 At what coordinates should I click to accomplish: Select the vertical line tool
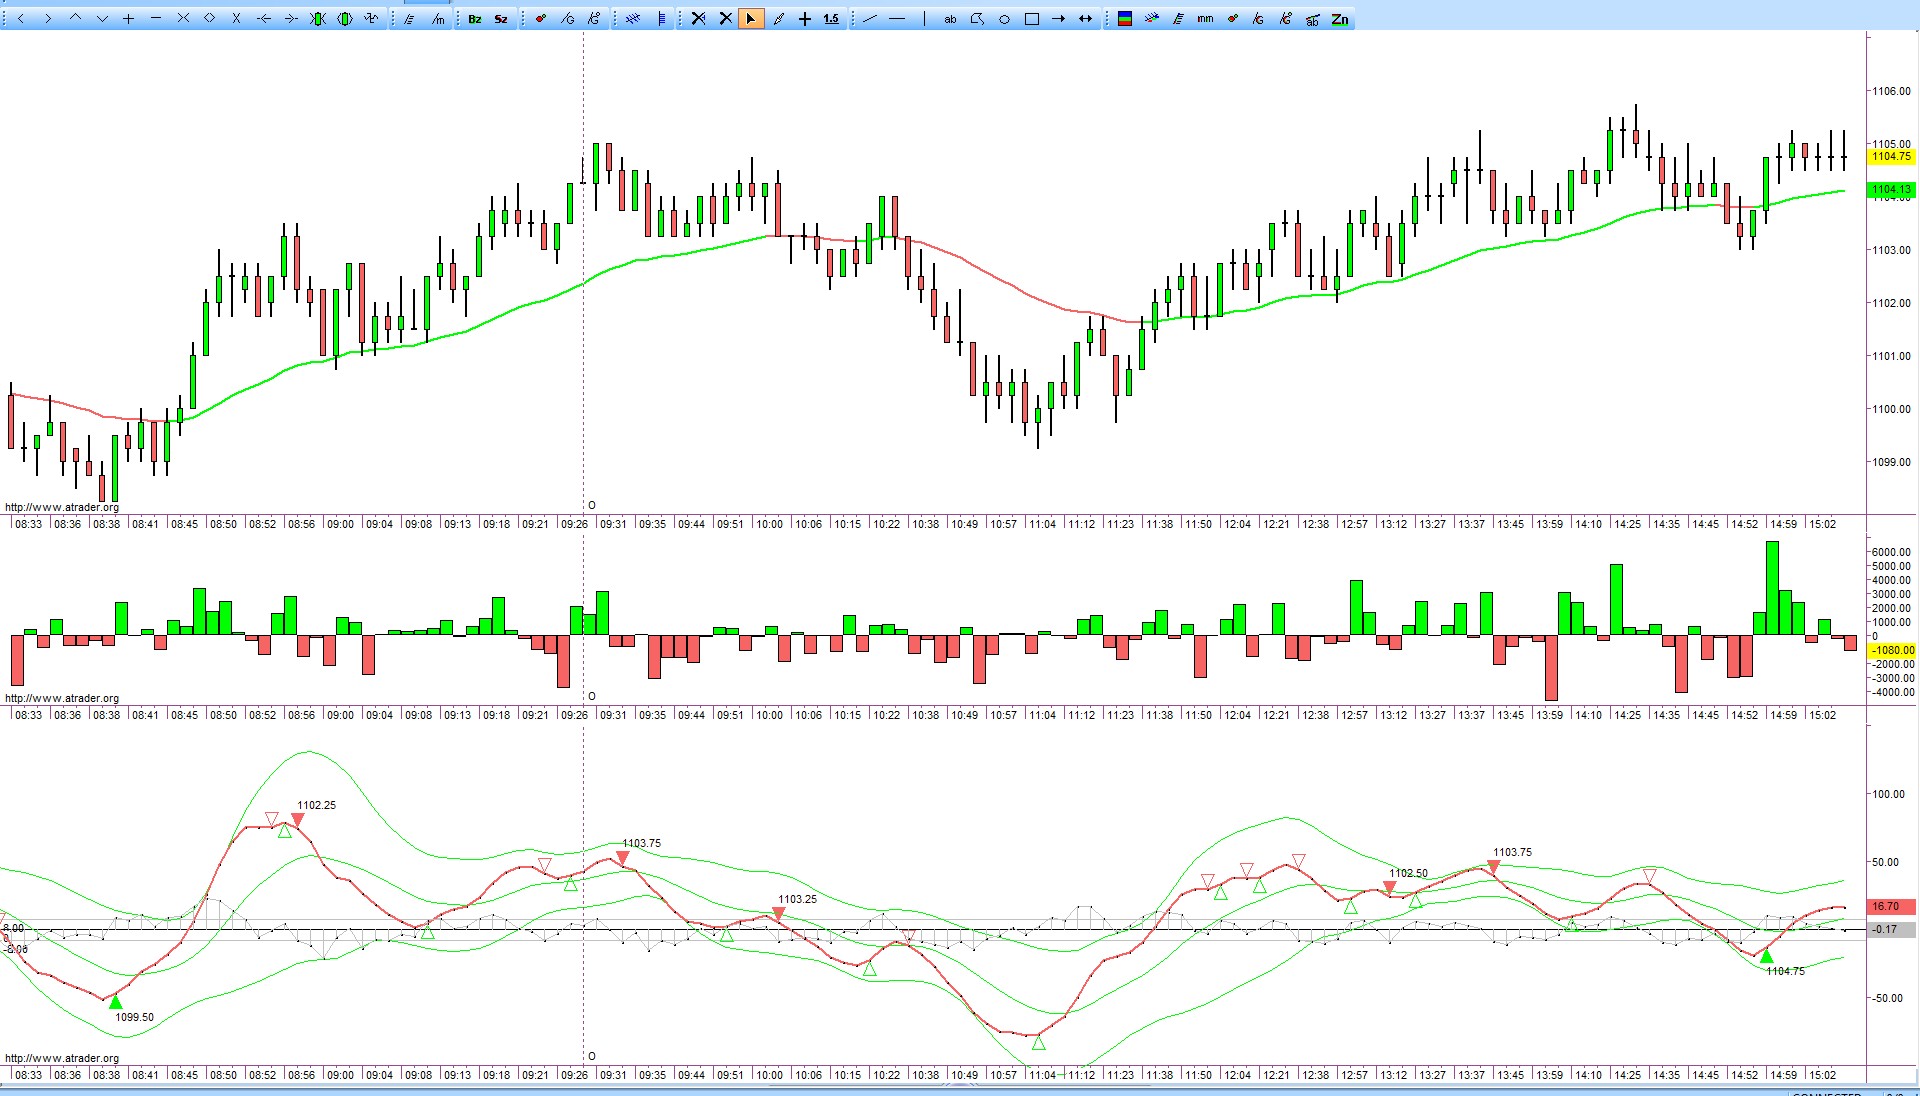(x=924, y=19)
